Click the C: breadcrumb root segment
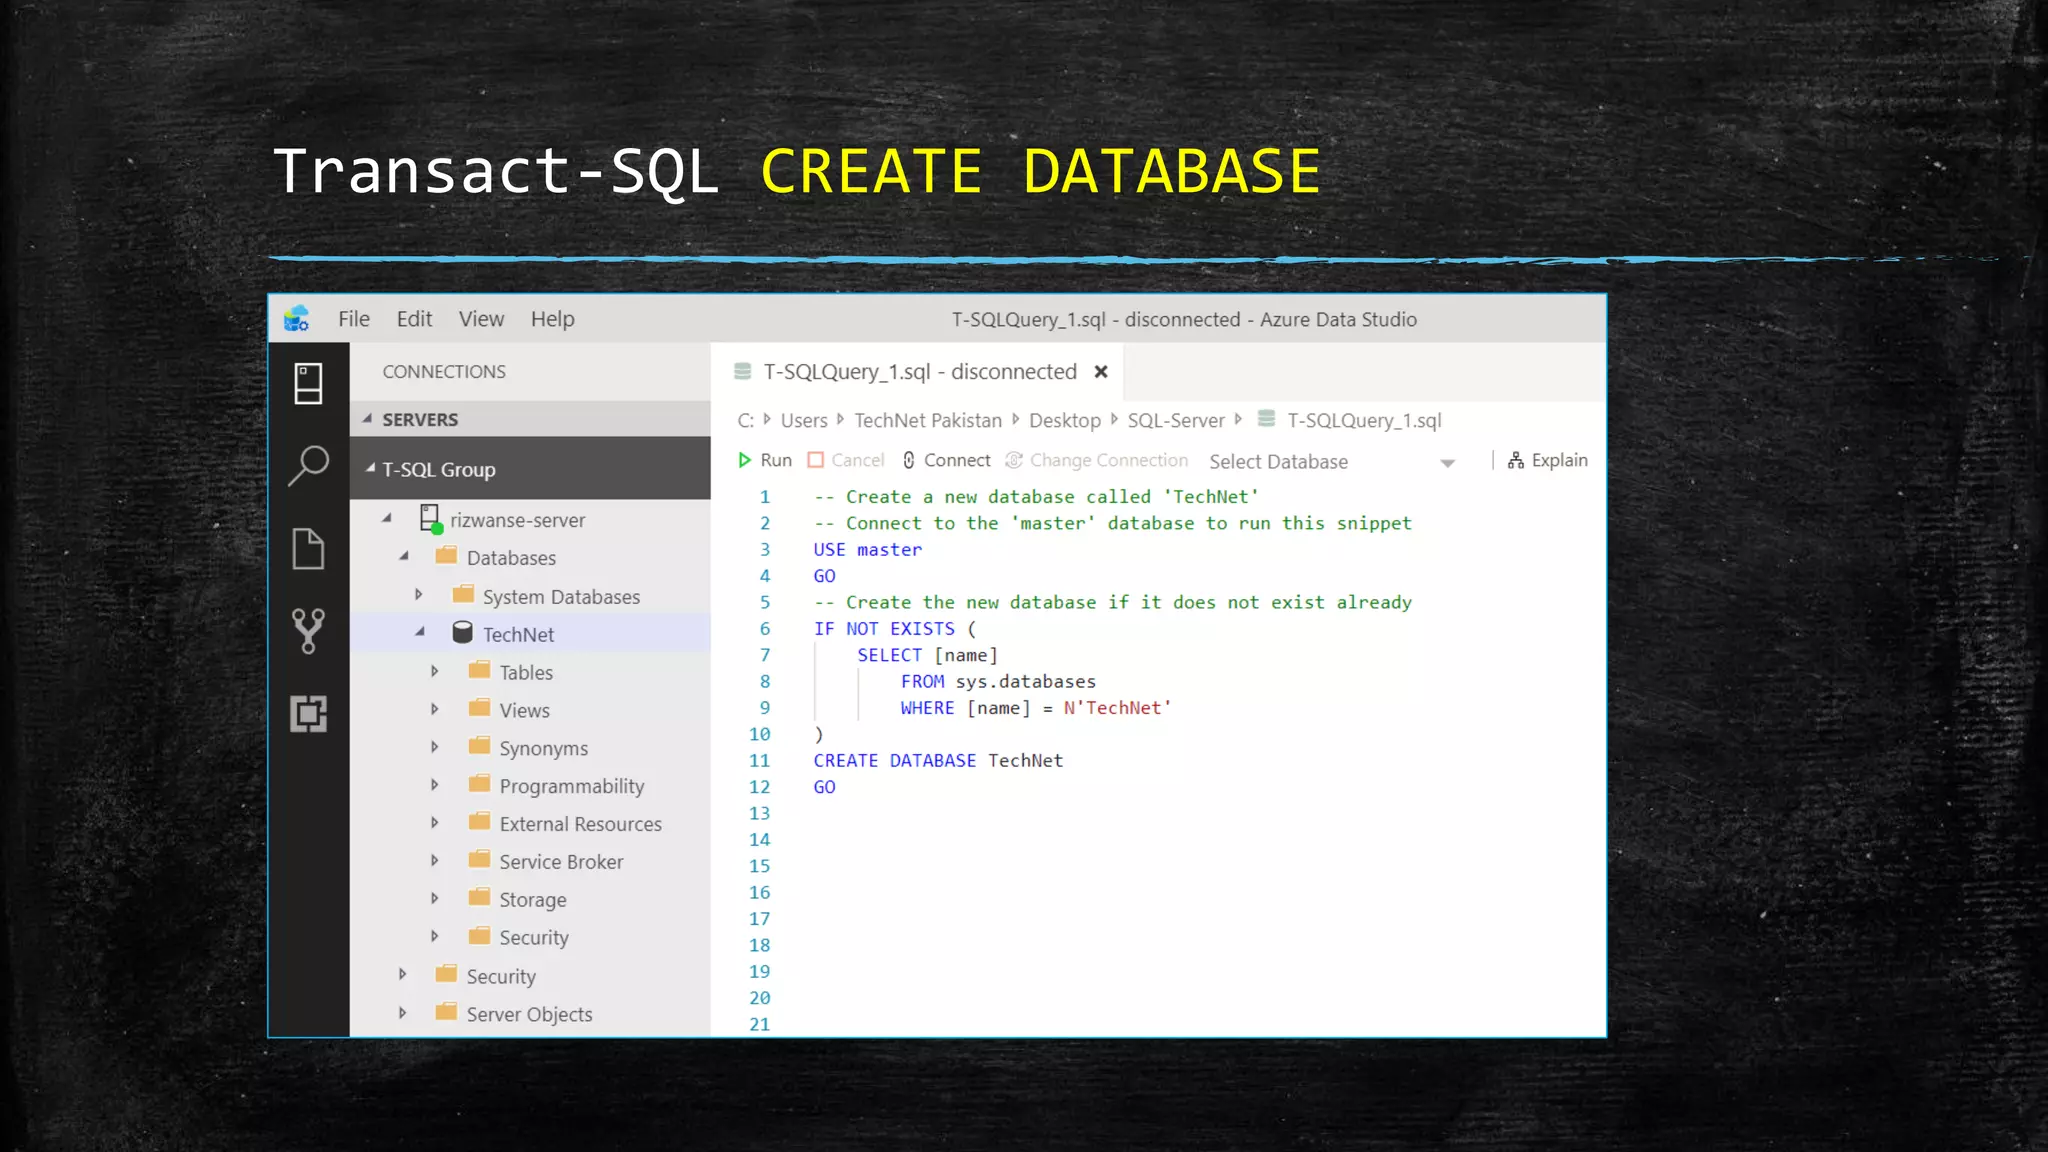The image size is (2048, 1152). [x=746, y=421]
